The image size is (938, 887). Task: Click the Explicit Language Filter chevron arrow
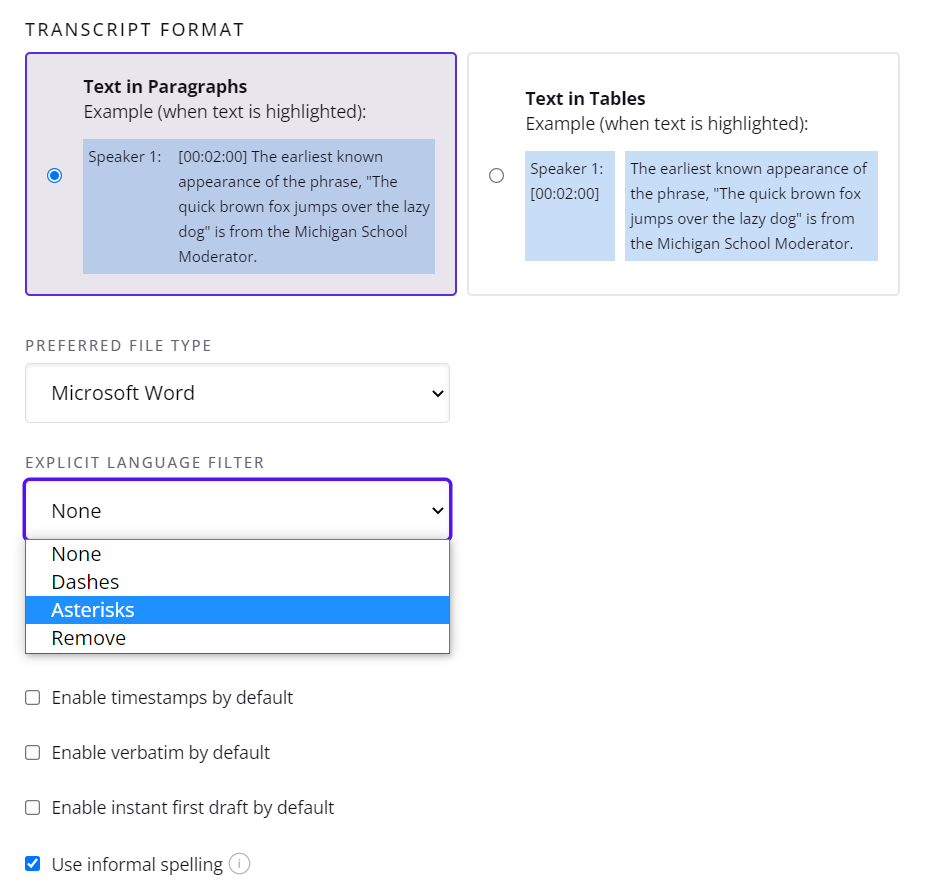[438, 511]
